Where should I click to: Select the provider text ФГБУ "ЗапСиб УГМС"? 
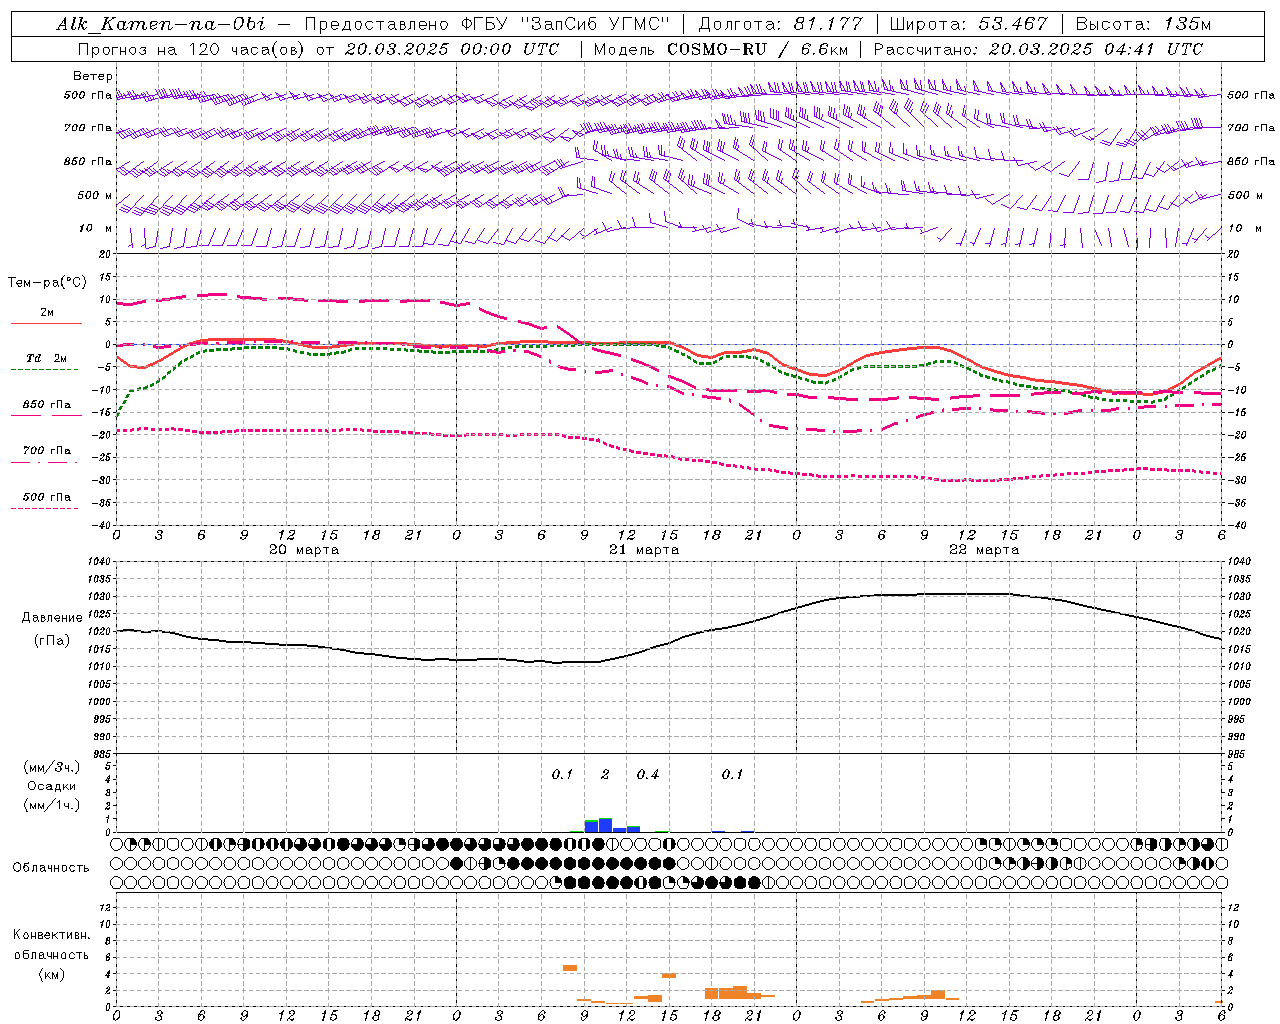(565, 24)
